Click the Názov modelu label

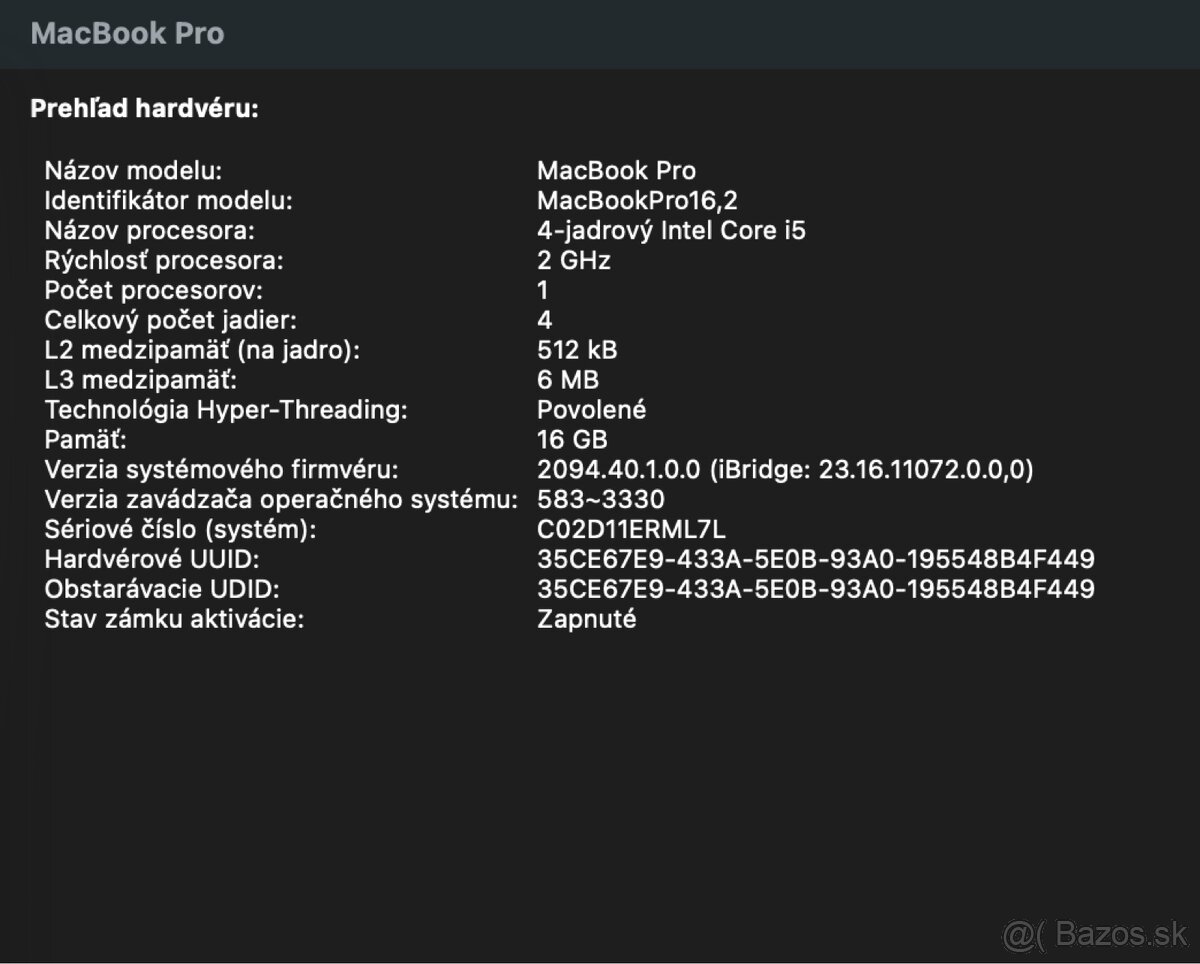[x=133, y=170]
